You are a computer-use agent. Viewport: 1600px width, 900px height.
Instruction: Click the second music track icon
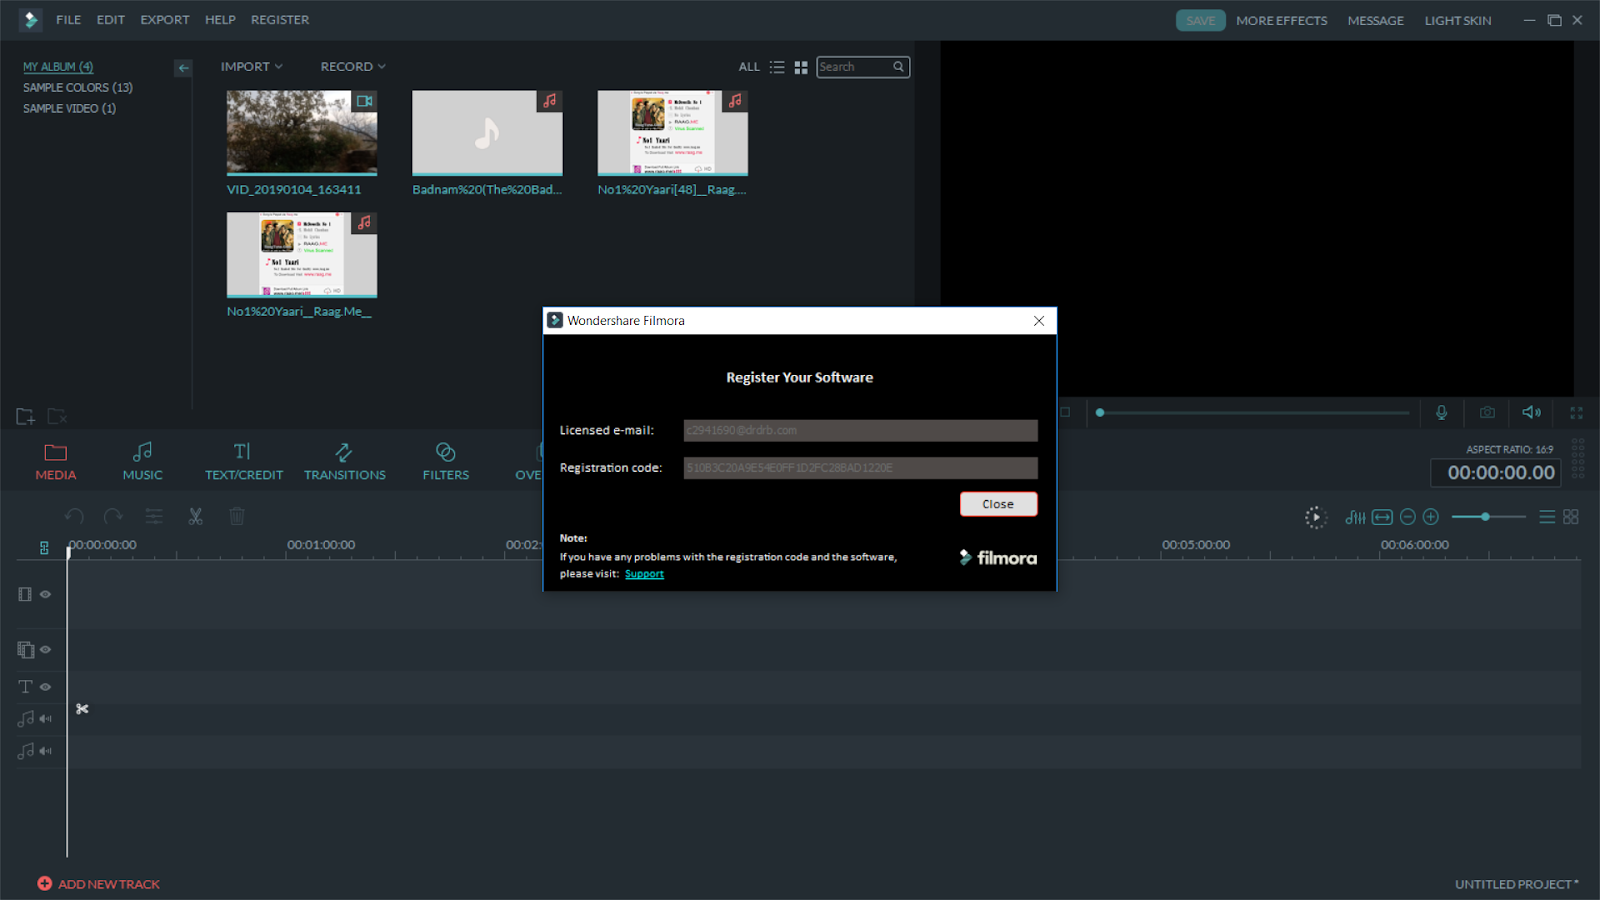(x=26, y=750)
